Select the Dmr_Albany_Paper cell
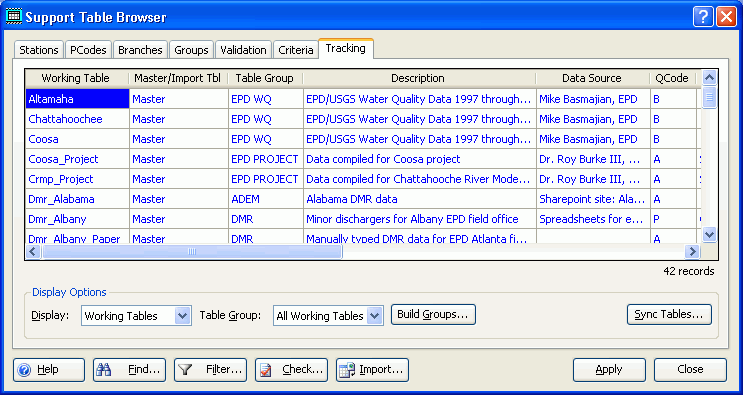This screenshot has height=395, width=743. (77, 236)
